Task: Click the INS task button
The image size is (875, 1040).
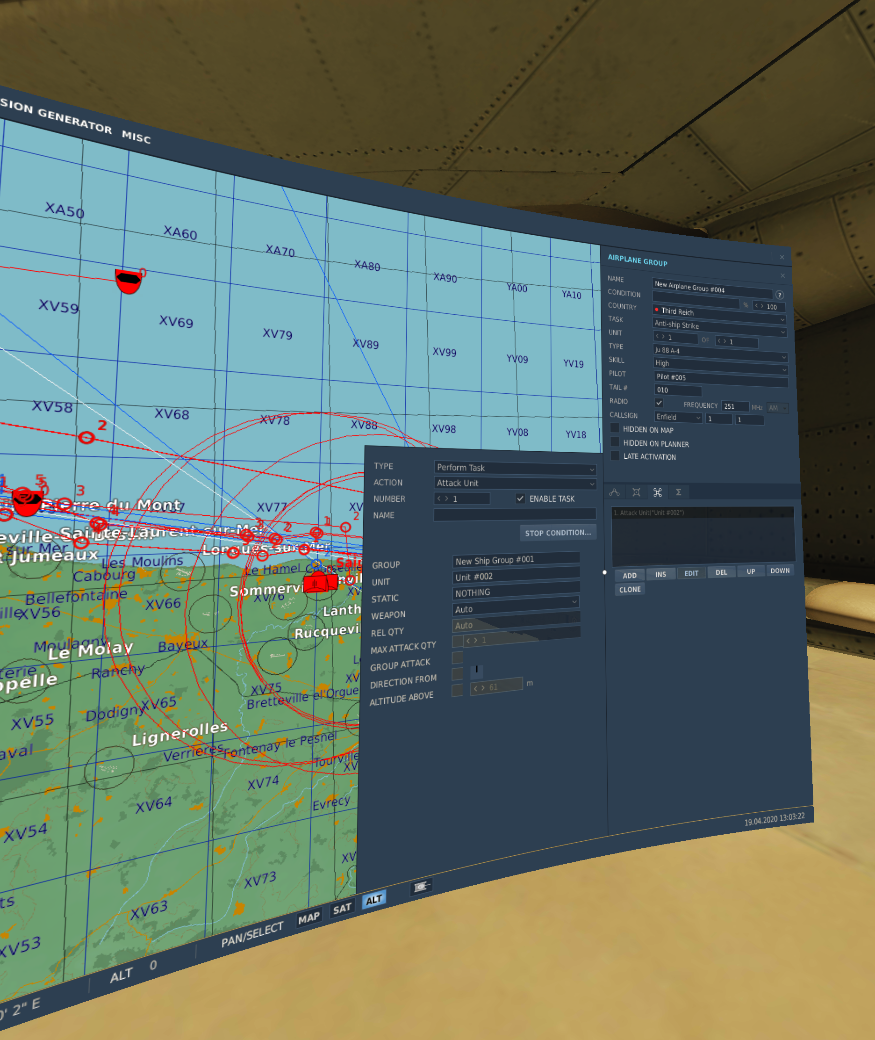Action: pos(661,574)
